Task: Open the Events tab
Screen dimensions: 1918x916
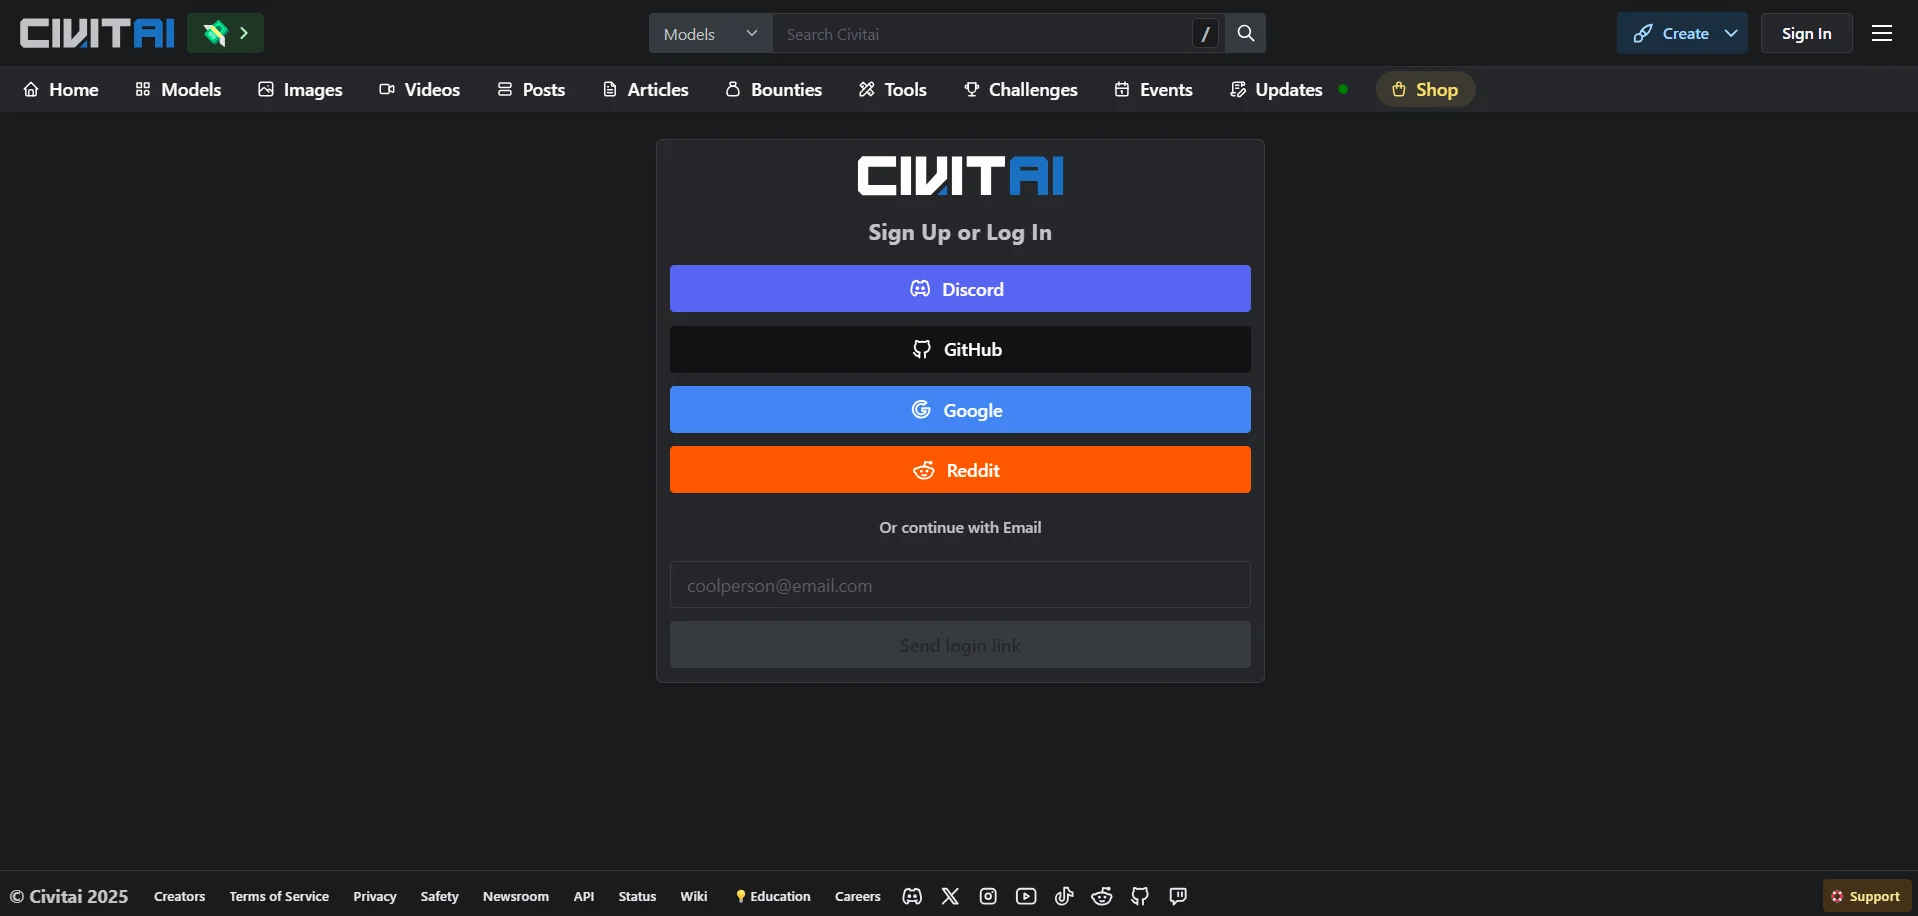Action: coord(1153,89)
